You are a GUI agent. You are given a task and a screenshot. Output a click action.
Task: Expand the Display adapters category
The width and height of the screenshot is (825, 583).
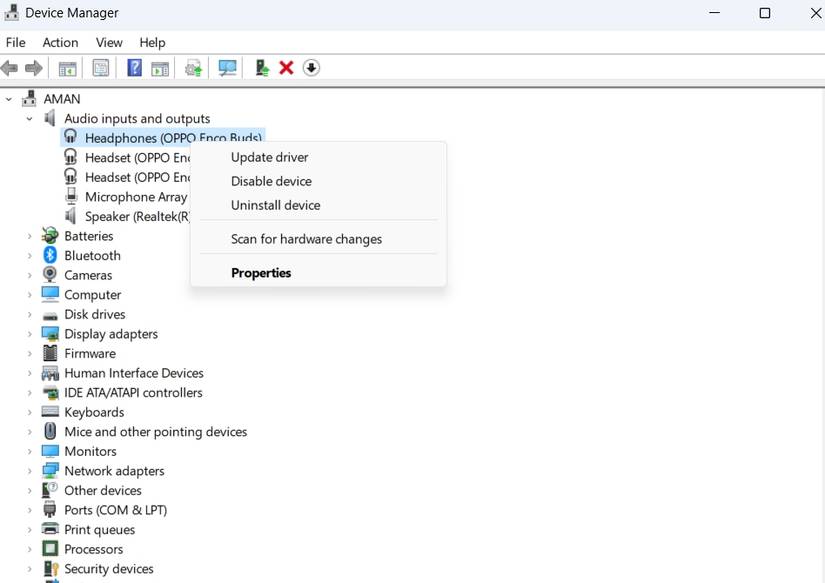click(30, 334)
